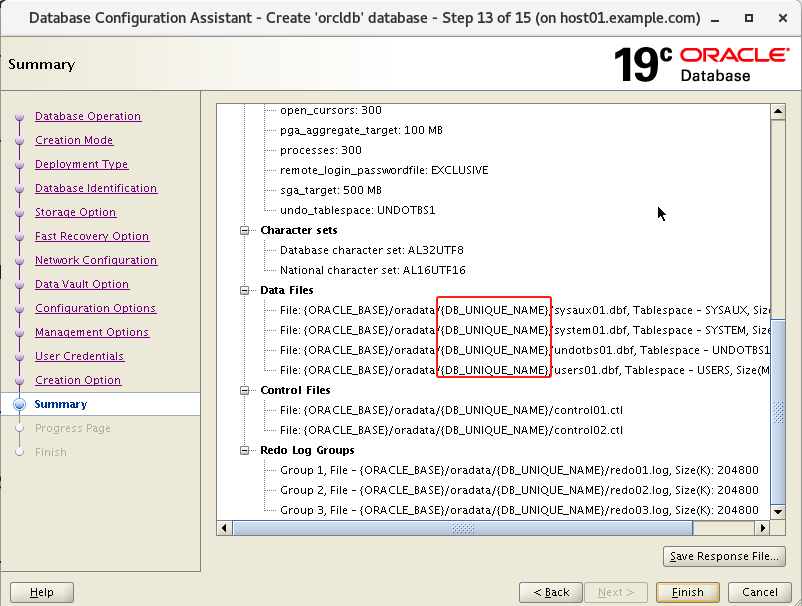Select the control01.ctl file row
802x606 pixels.
451,410
